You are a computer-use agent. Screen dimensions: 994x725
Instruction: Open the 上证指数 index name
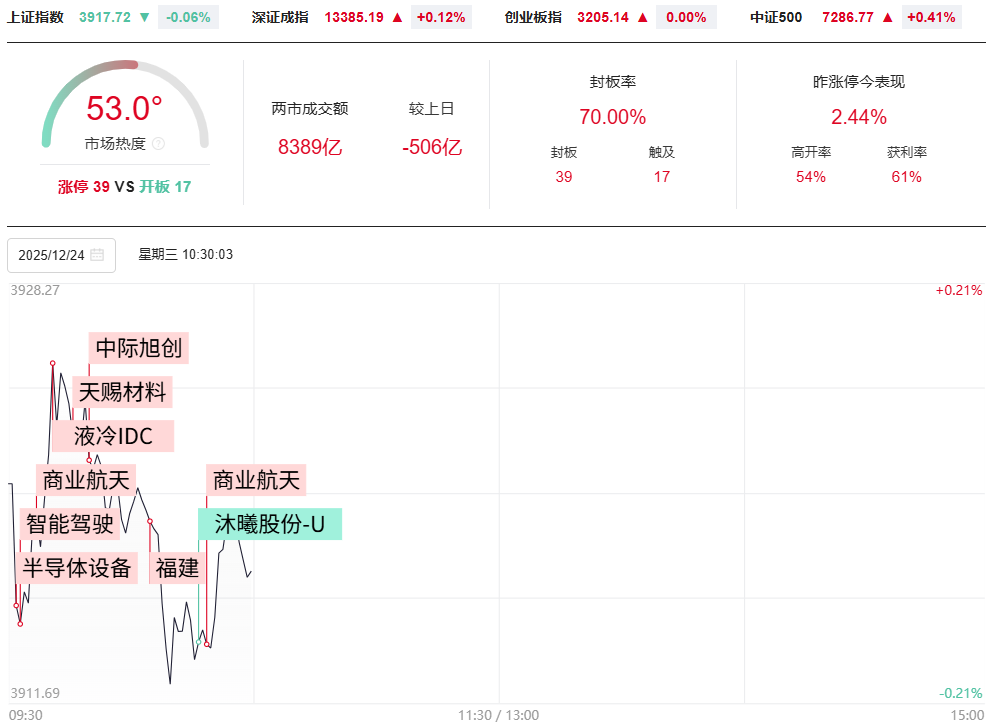coord(35,17)
